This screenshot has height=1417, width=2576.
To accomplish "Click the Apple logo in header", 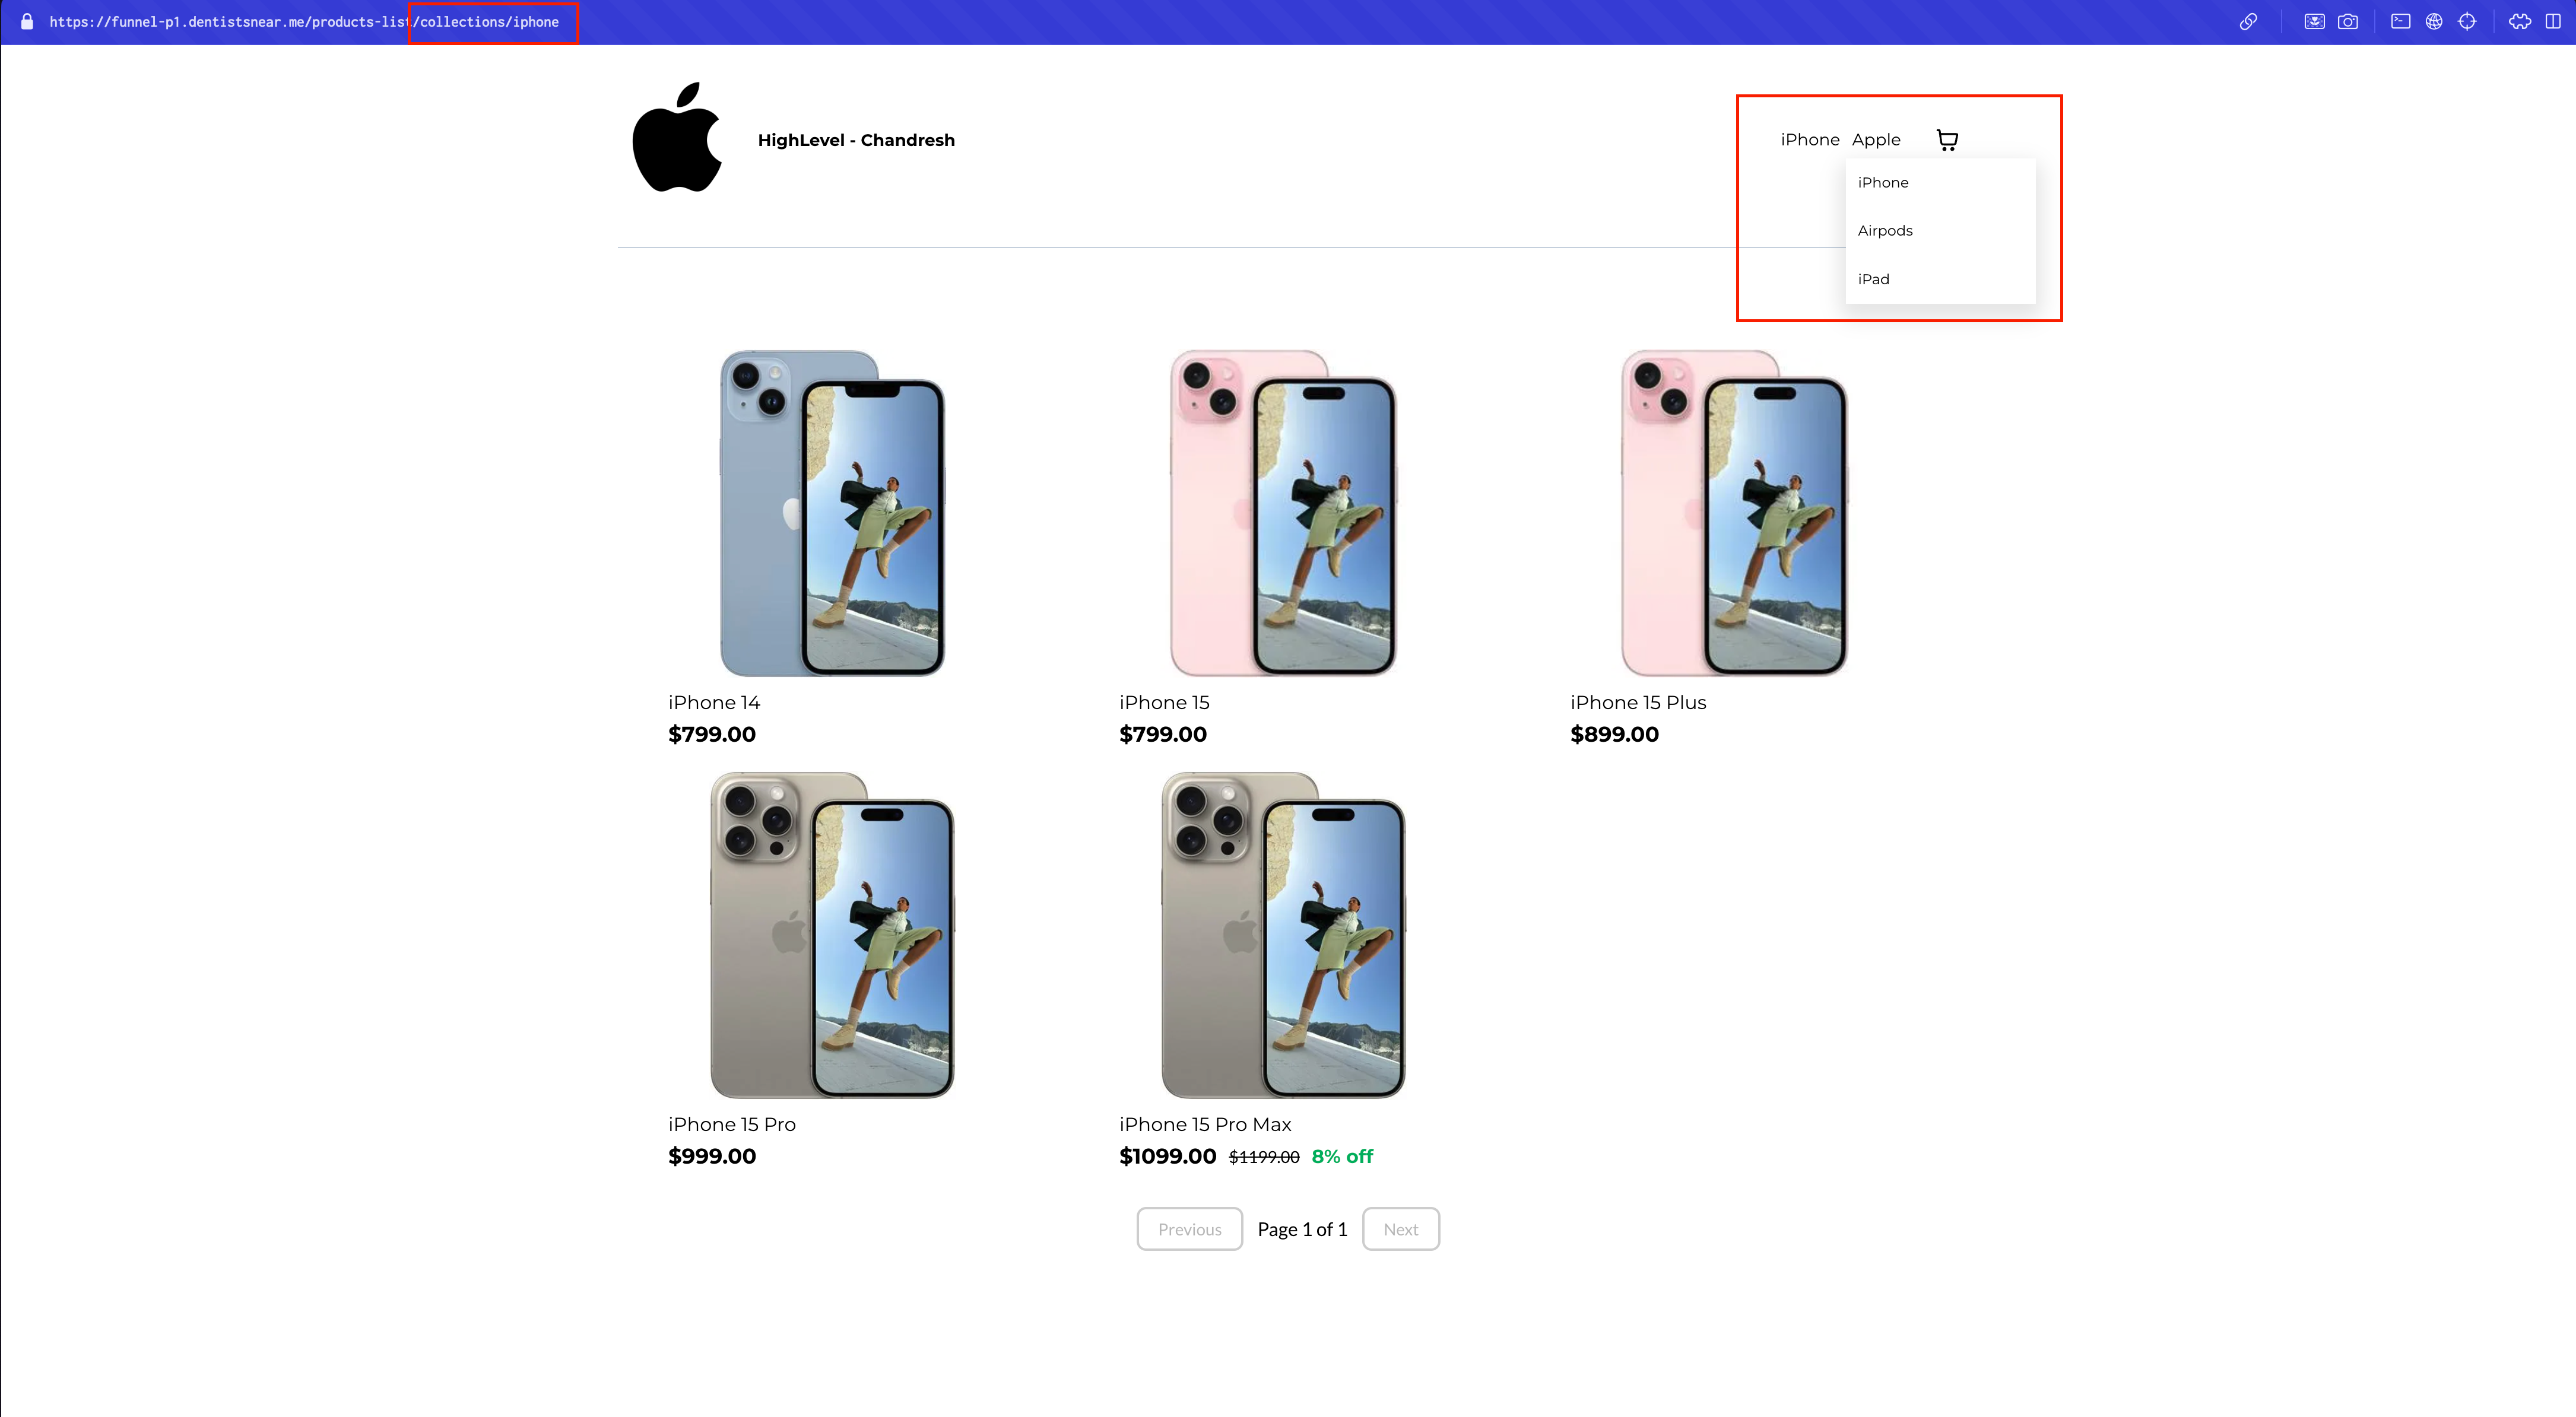I will point(677,137).
